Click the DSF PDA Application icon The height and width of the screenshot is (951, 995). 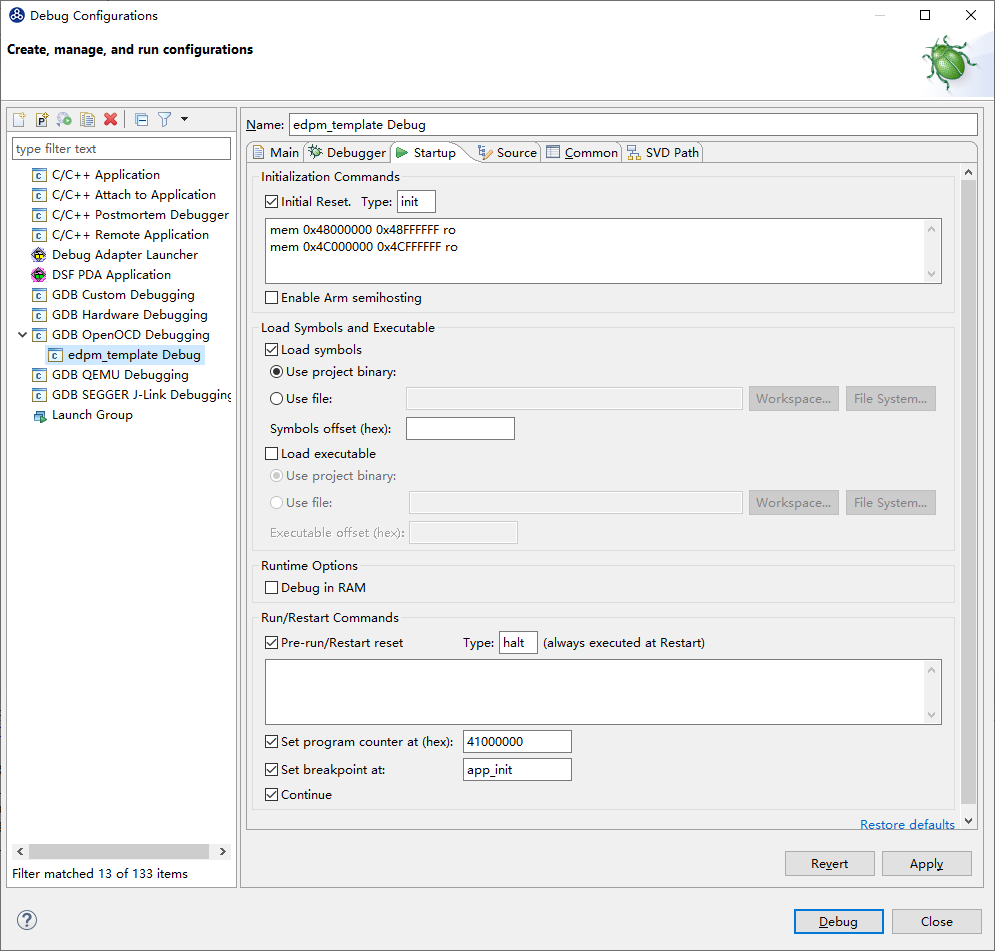[39, 275]
